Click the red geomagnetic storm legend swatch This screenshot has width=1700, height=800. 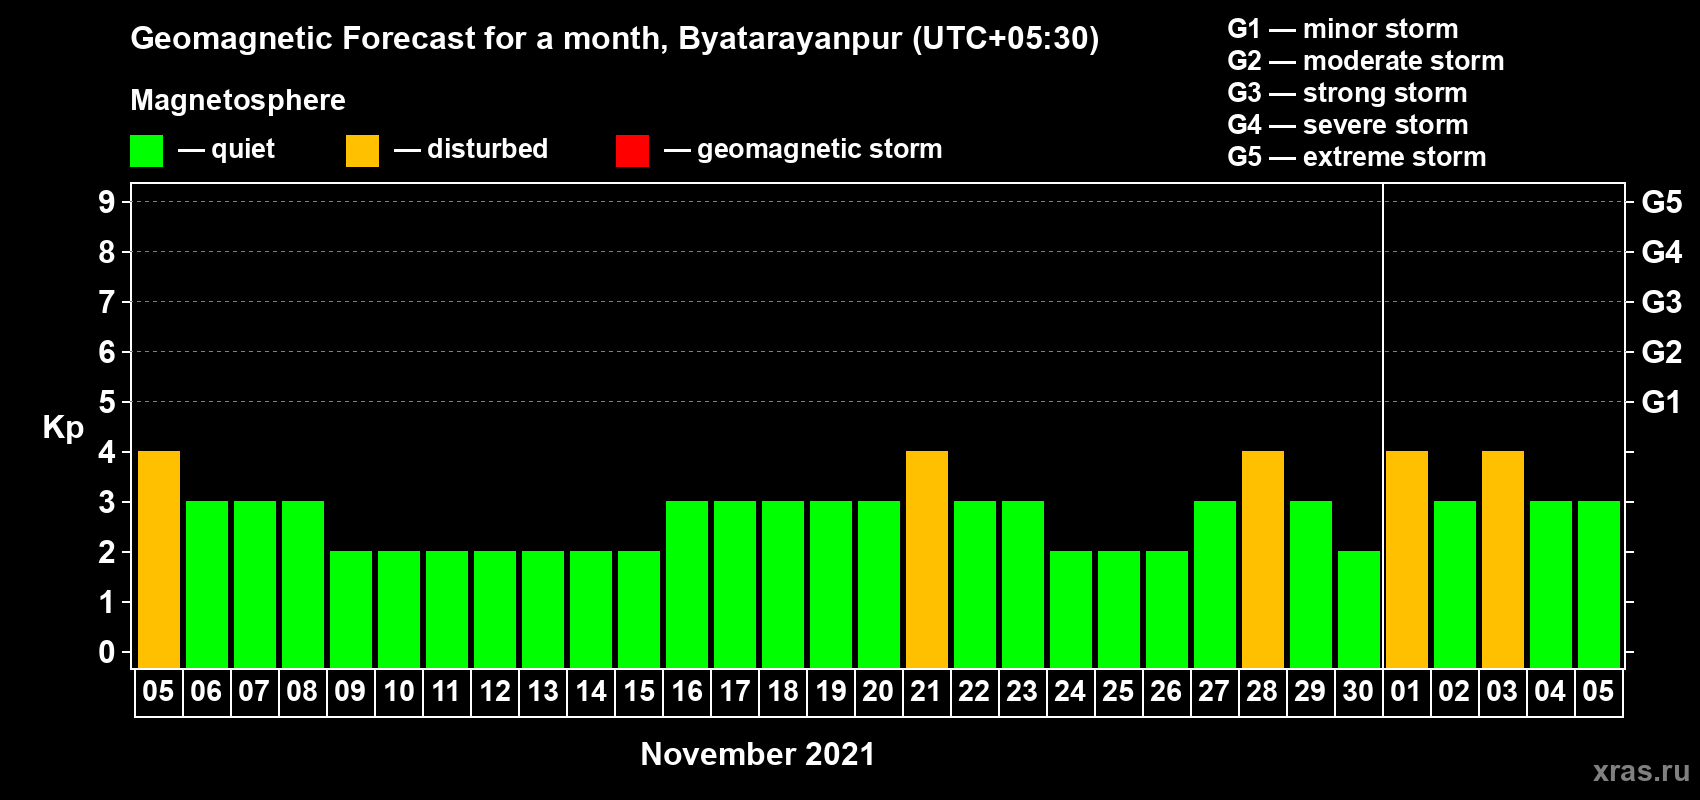(632, 151)
